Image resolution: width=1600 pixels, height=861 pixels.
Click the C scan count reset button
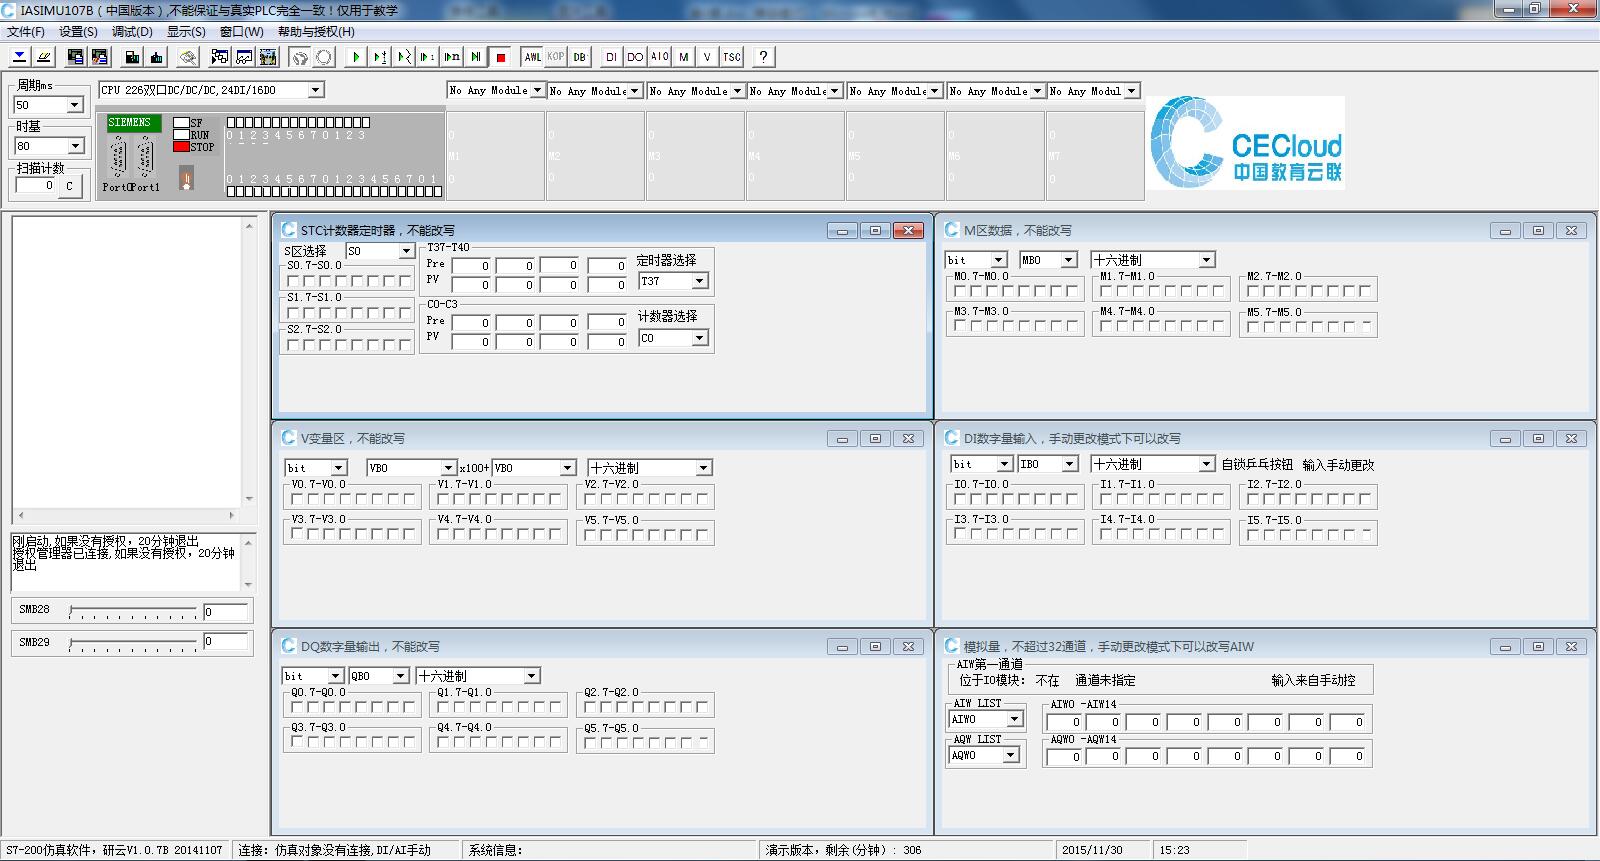pos(69,186)
